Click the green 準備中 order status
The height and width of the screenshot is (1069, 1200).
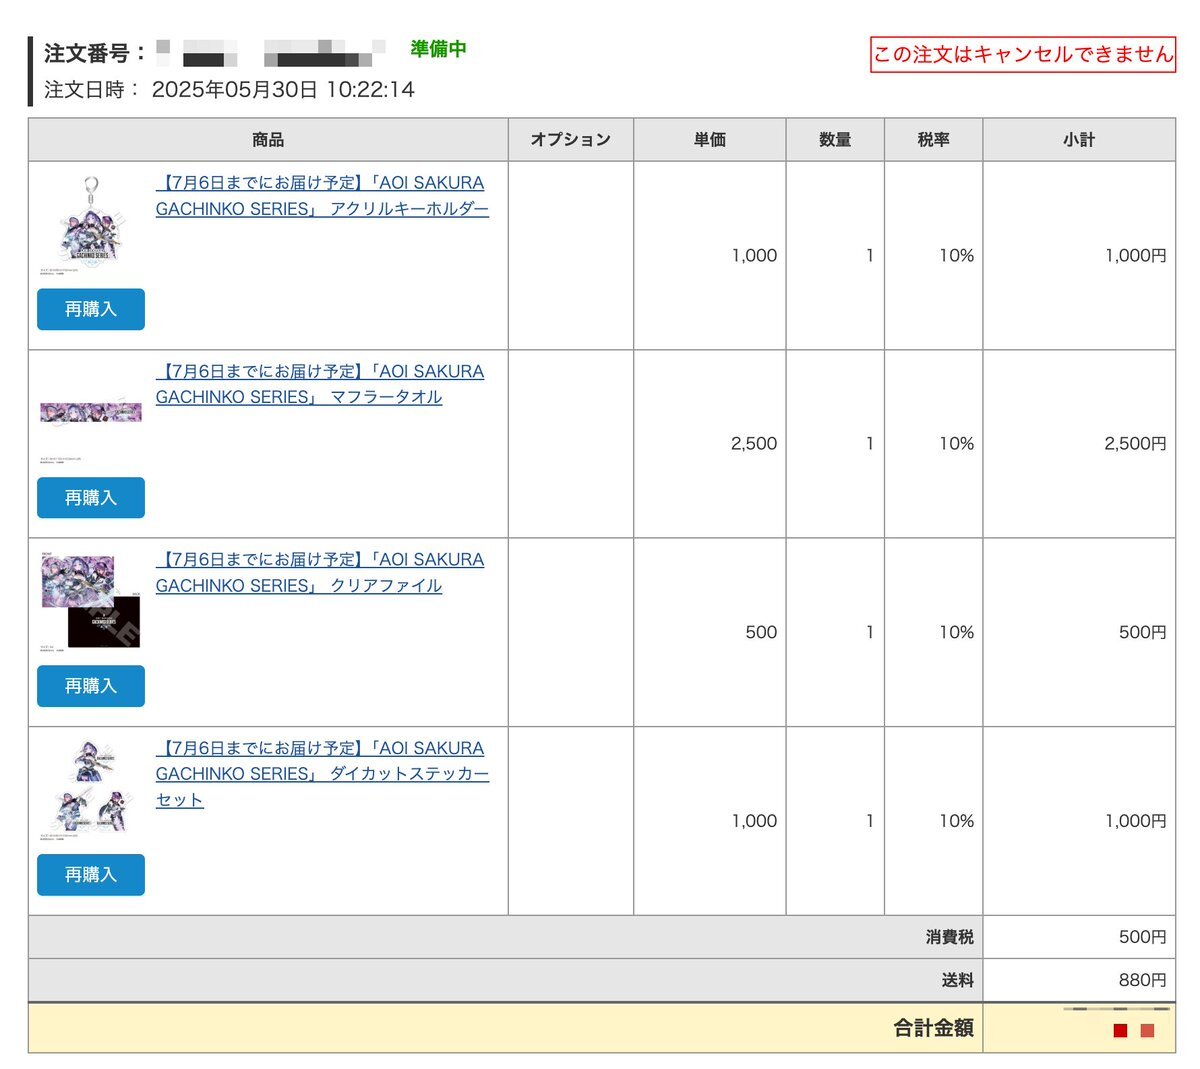point(438,49)
